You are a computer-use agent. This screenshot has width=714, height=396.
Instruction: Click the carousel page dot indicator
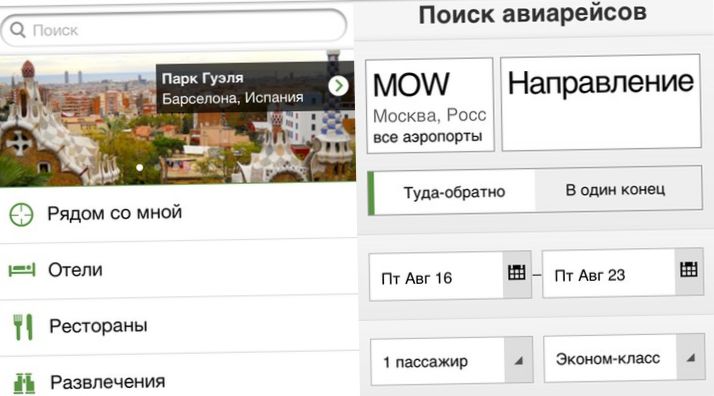pyautogui.click(x=140, y=168)
